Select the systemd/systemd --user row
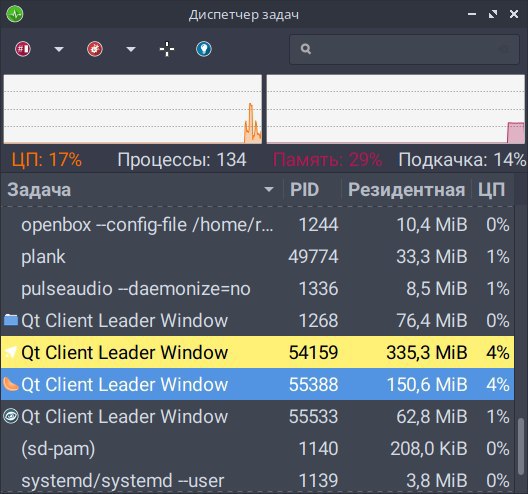This screenshot has height=494, width=528. point(257,480)
